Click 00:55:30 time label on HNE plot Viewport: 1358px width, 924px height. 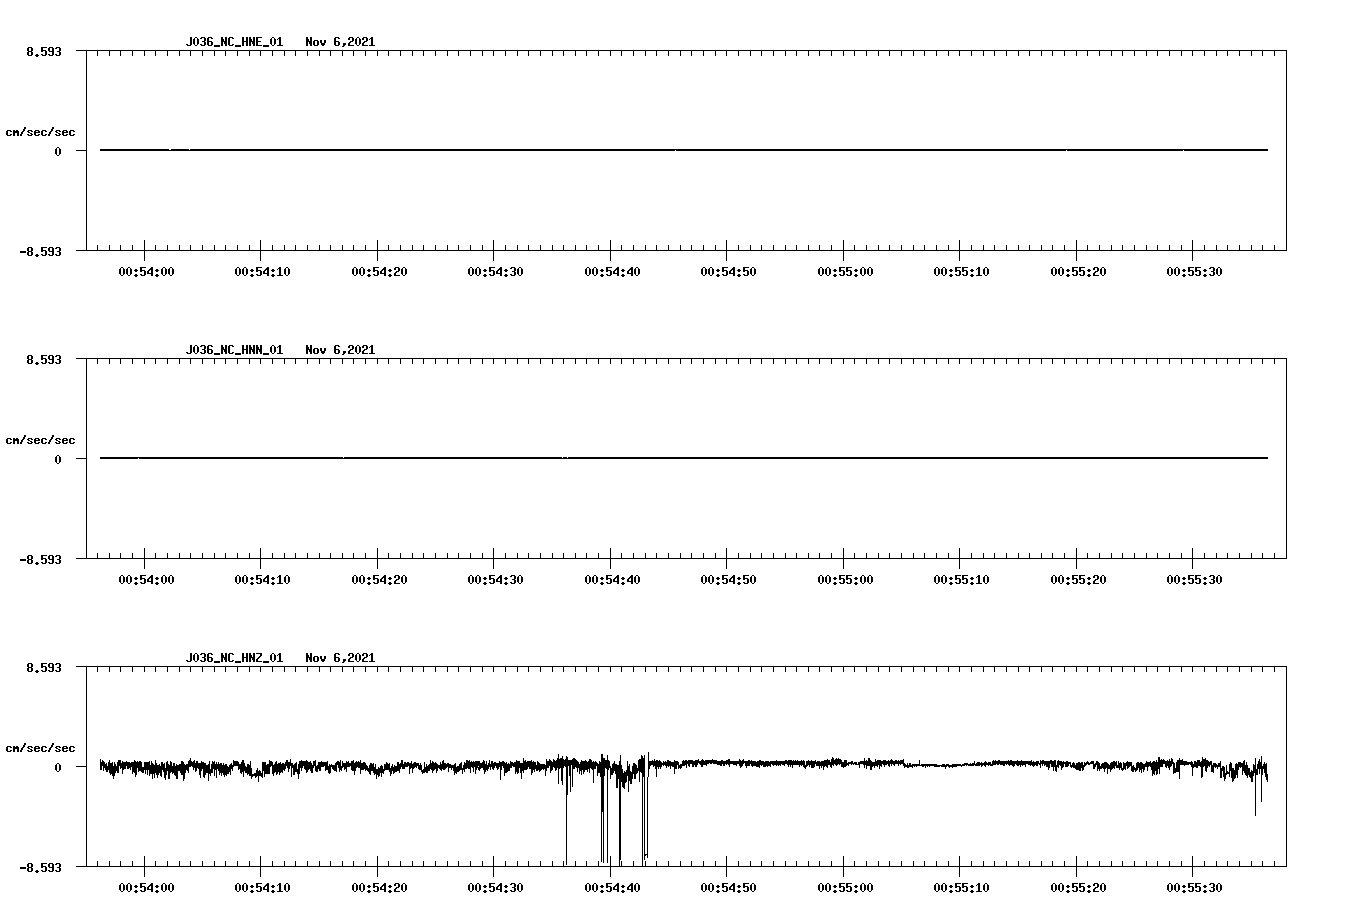tap(1194, 272)
